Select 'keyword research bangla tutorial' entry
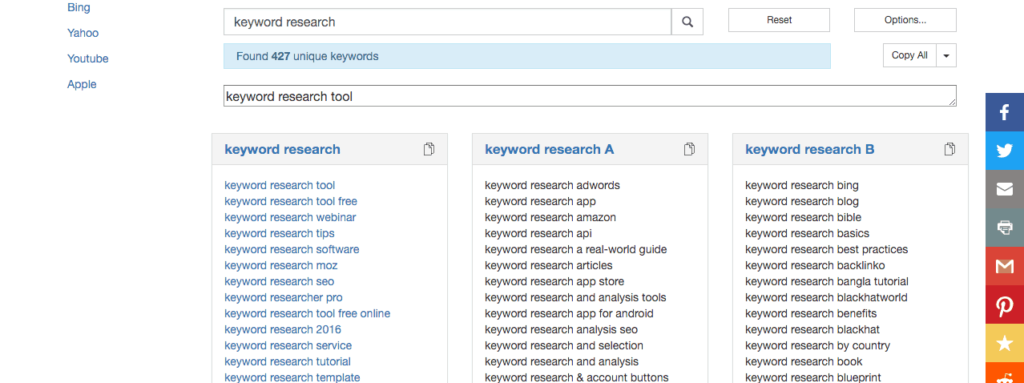Image resolution: width=1024 pixels, height=383 pixels. point(827,281)
